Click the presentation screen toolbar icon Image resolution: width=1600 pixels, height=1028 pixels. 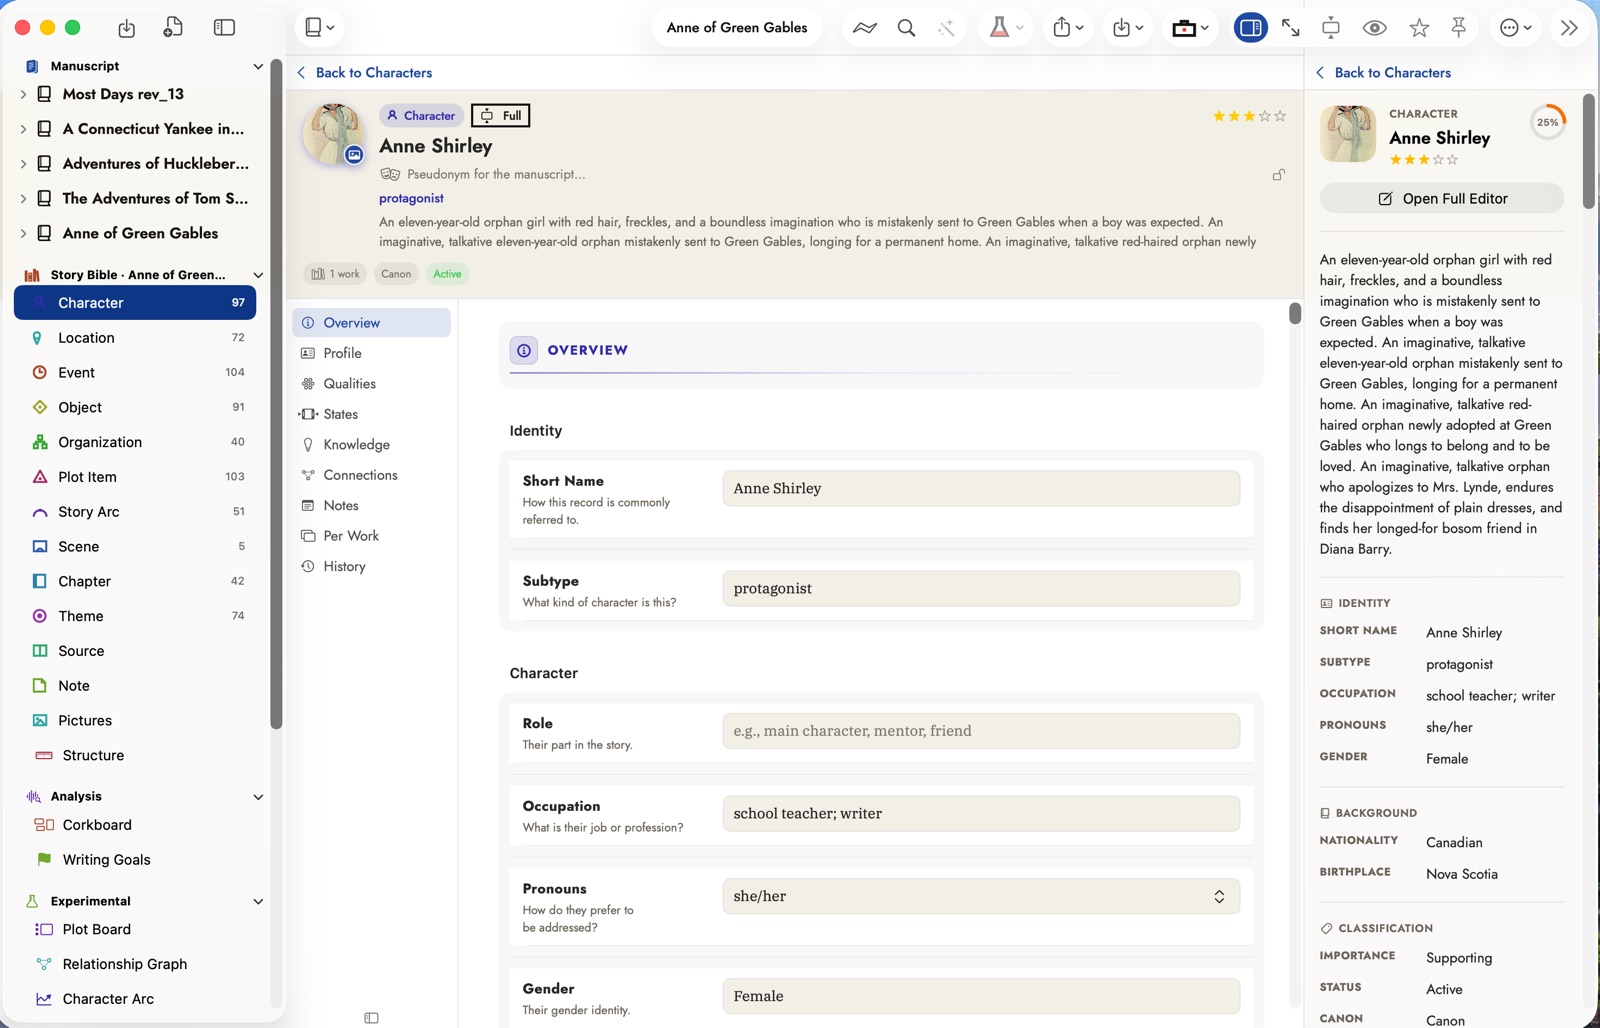pos(1331,28)
